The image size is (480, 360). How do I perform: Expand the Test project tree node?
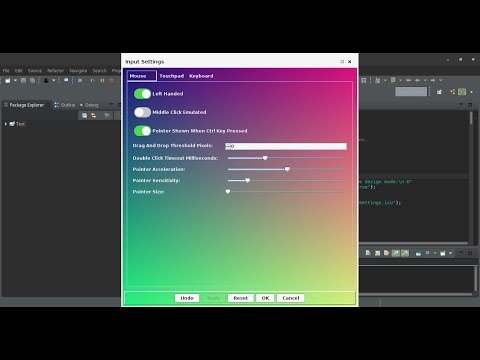tap(6, 124)
